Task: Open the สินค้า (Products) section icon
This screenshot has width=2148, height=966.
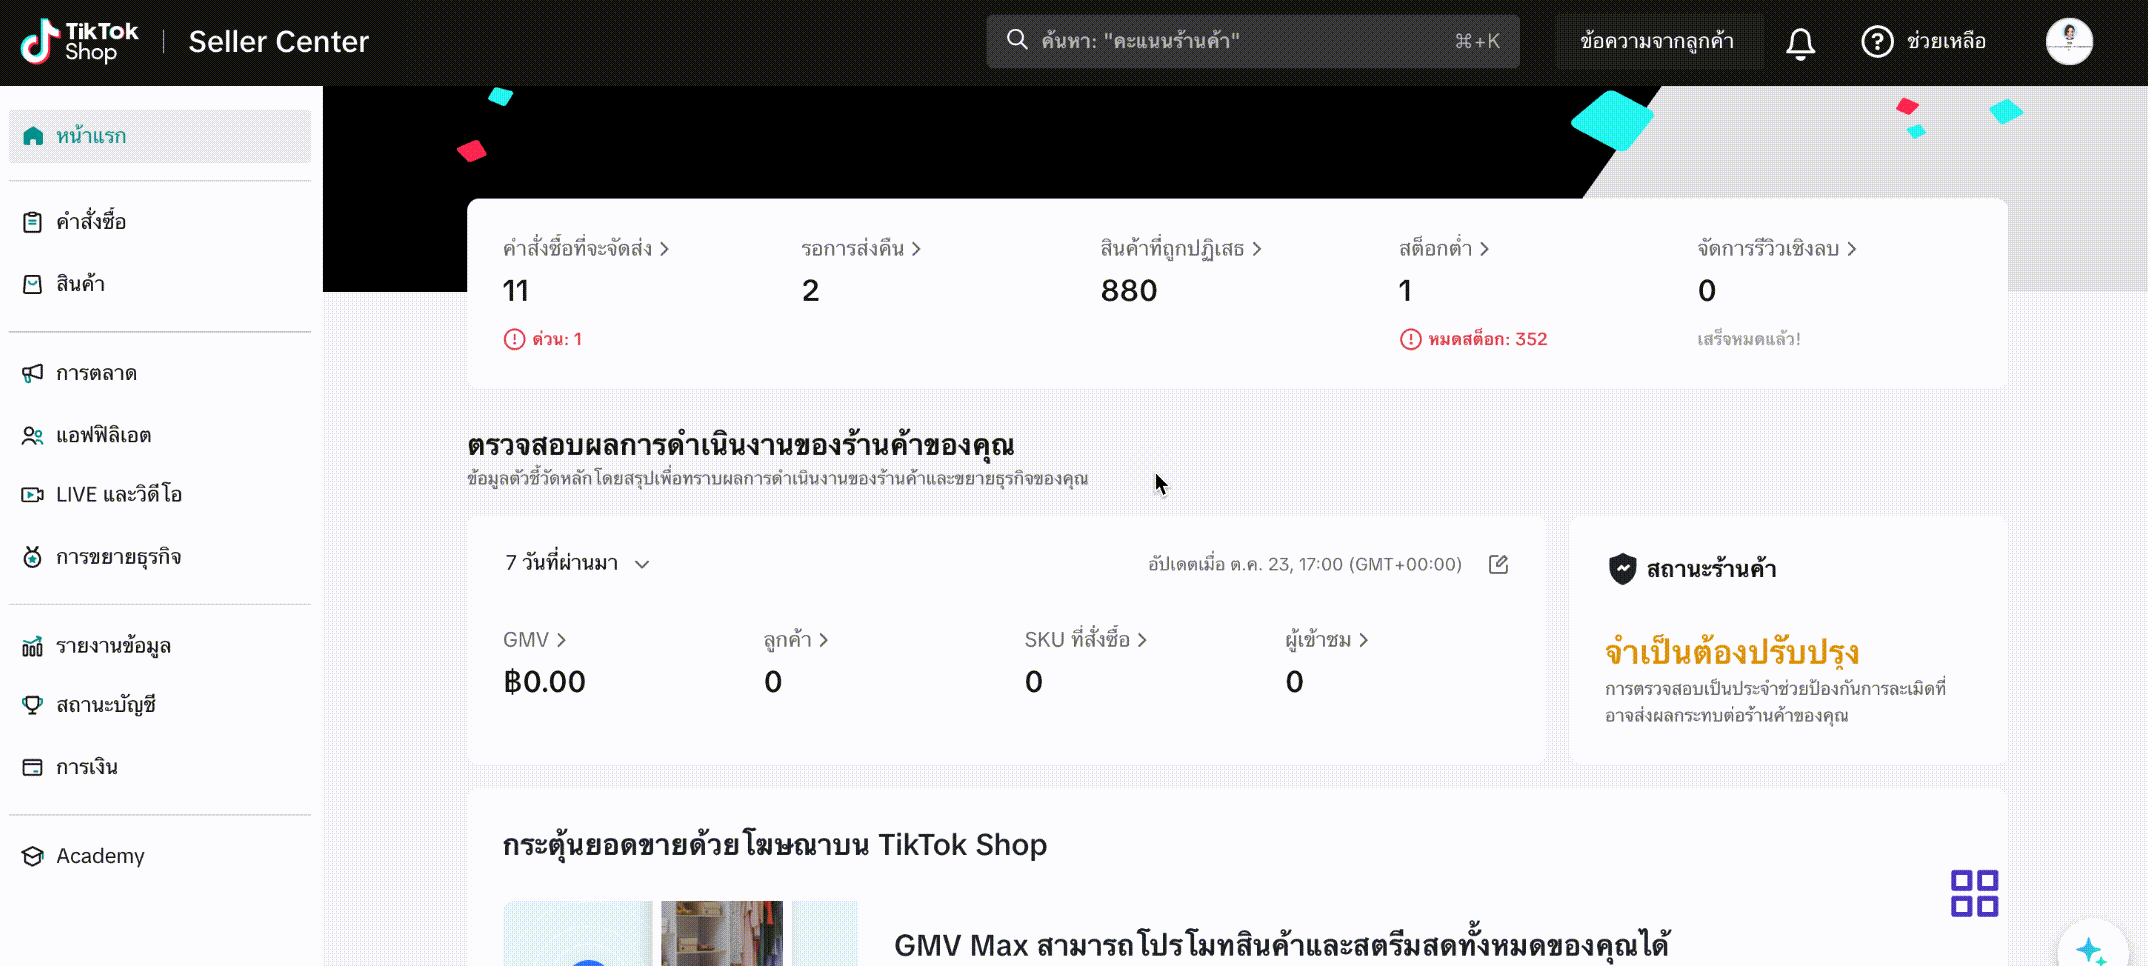Action: point(31,284)
